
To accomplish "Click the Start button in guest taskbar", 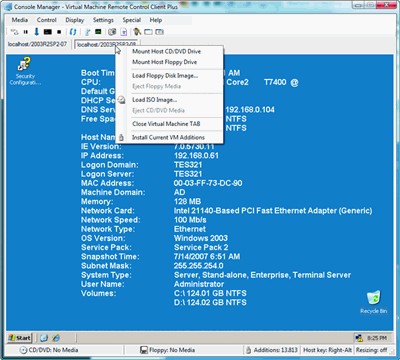I will click(19, 338).
